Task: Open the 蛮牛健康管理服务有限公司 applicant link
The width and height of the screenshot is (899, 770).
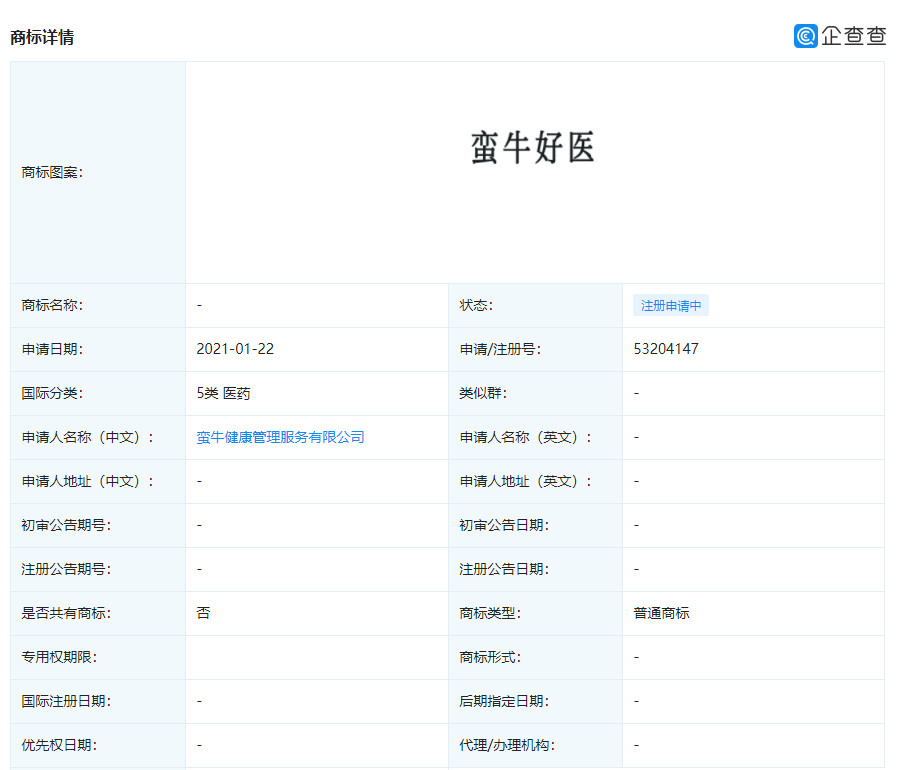Action: pyautogui.click(x=280, y=437)
